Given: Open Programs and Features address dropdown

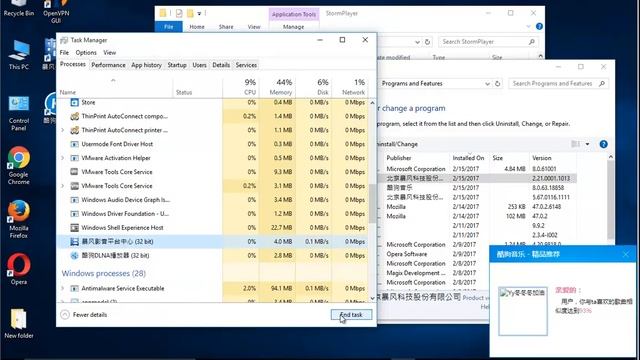Looking at the screenshot, I should pos(487,84).
